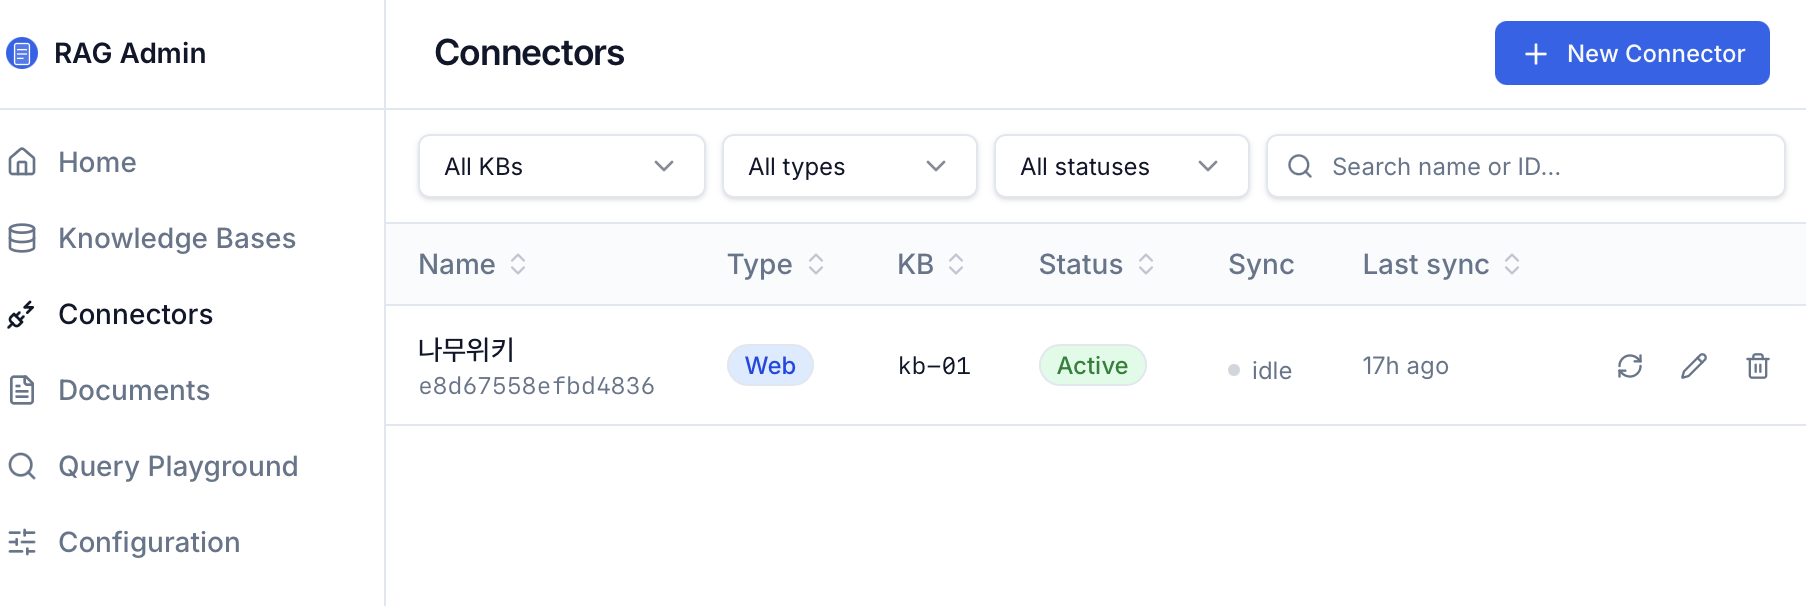1806x606 pixels.
Task: Click the RAG Admin logo icon
Action: (x=22, y=53)
